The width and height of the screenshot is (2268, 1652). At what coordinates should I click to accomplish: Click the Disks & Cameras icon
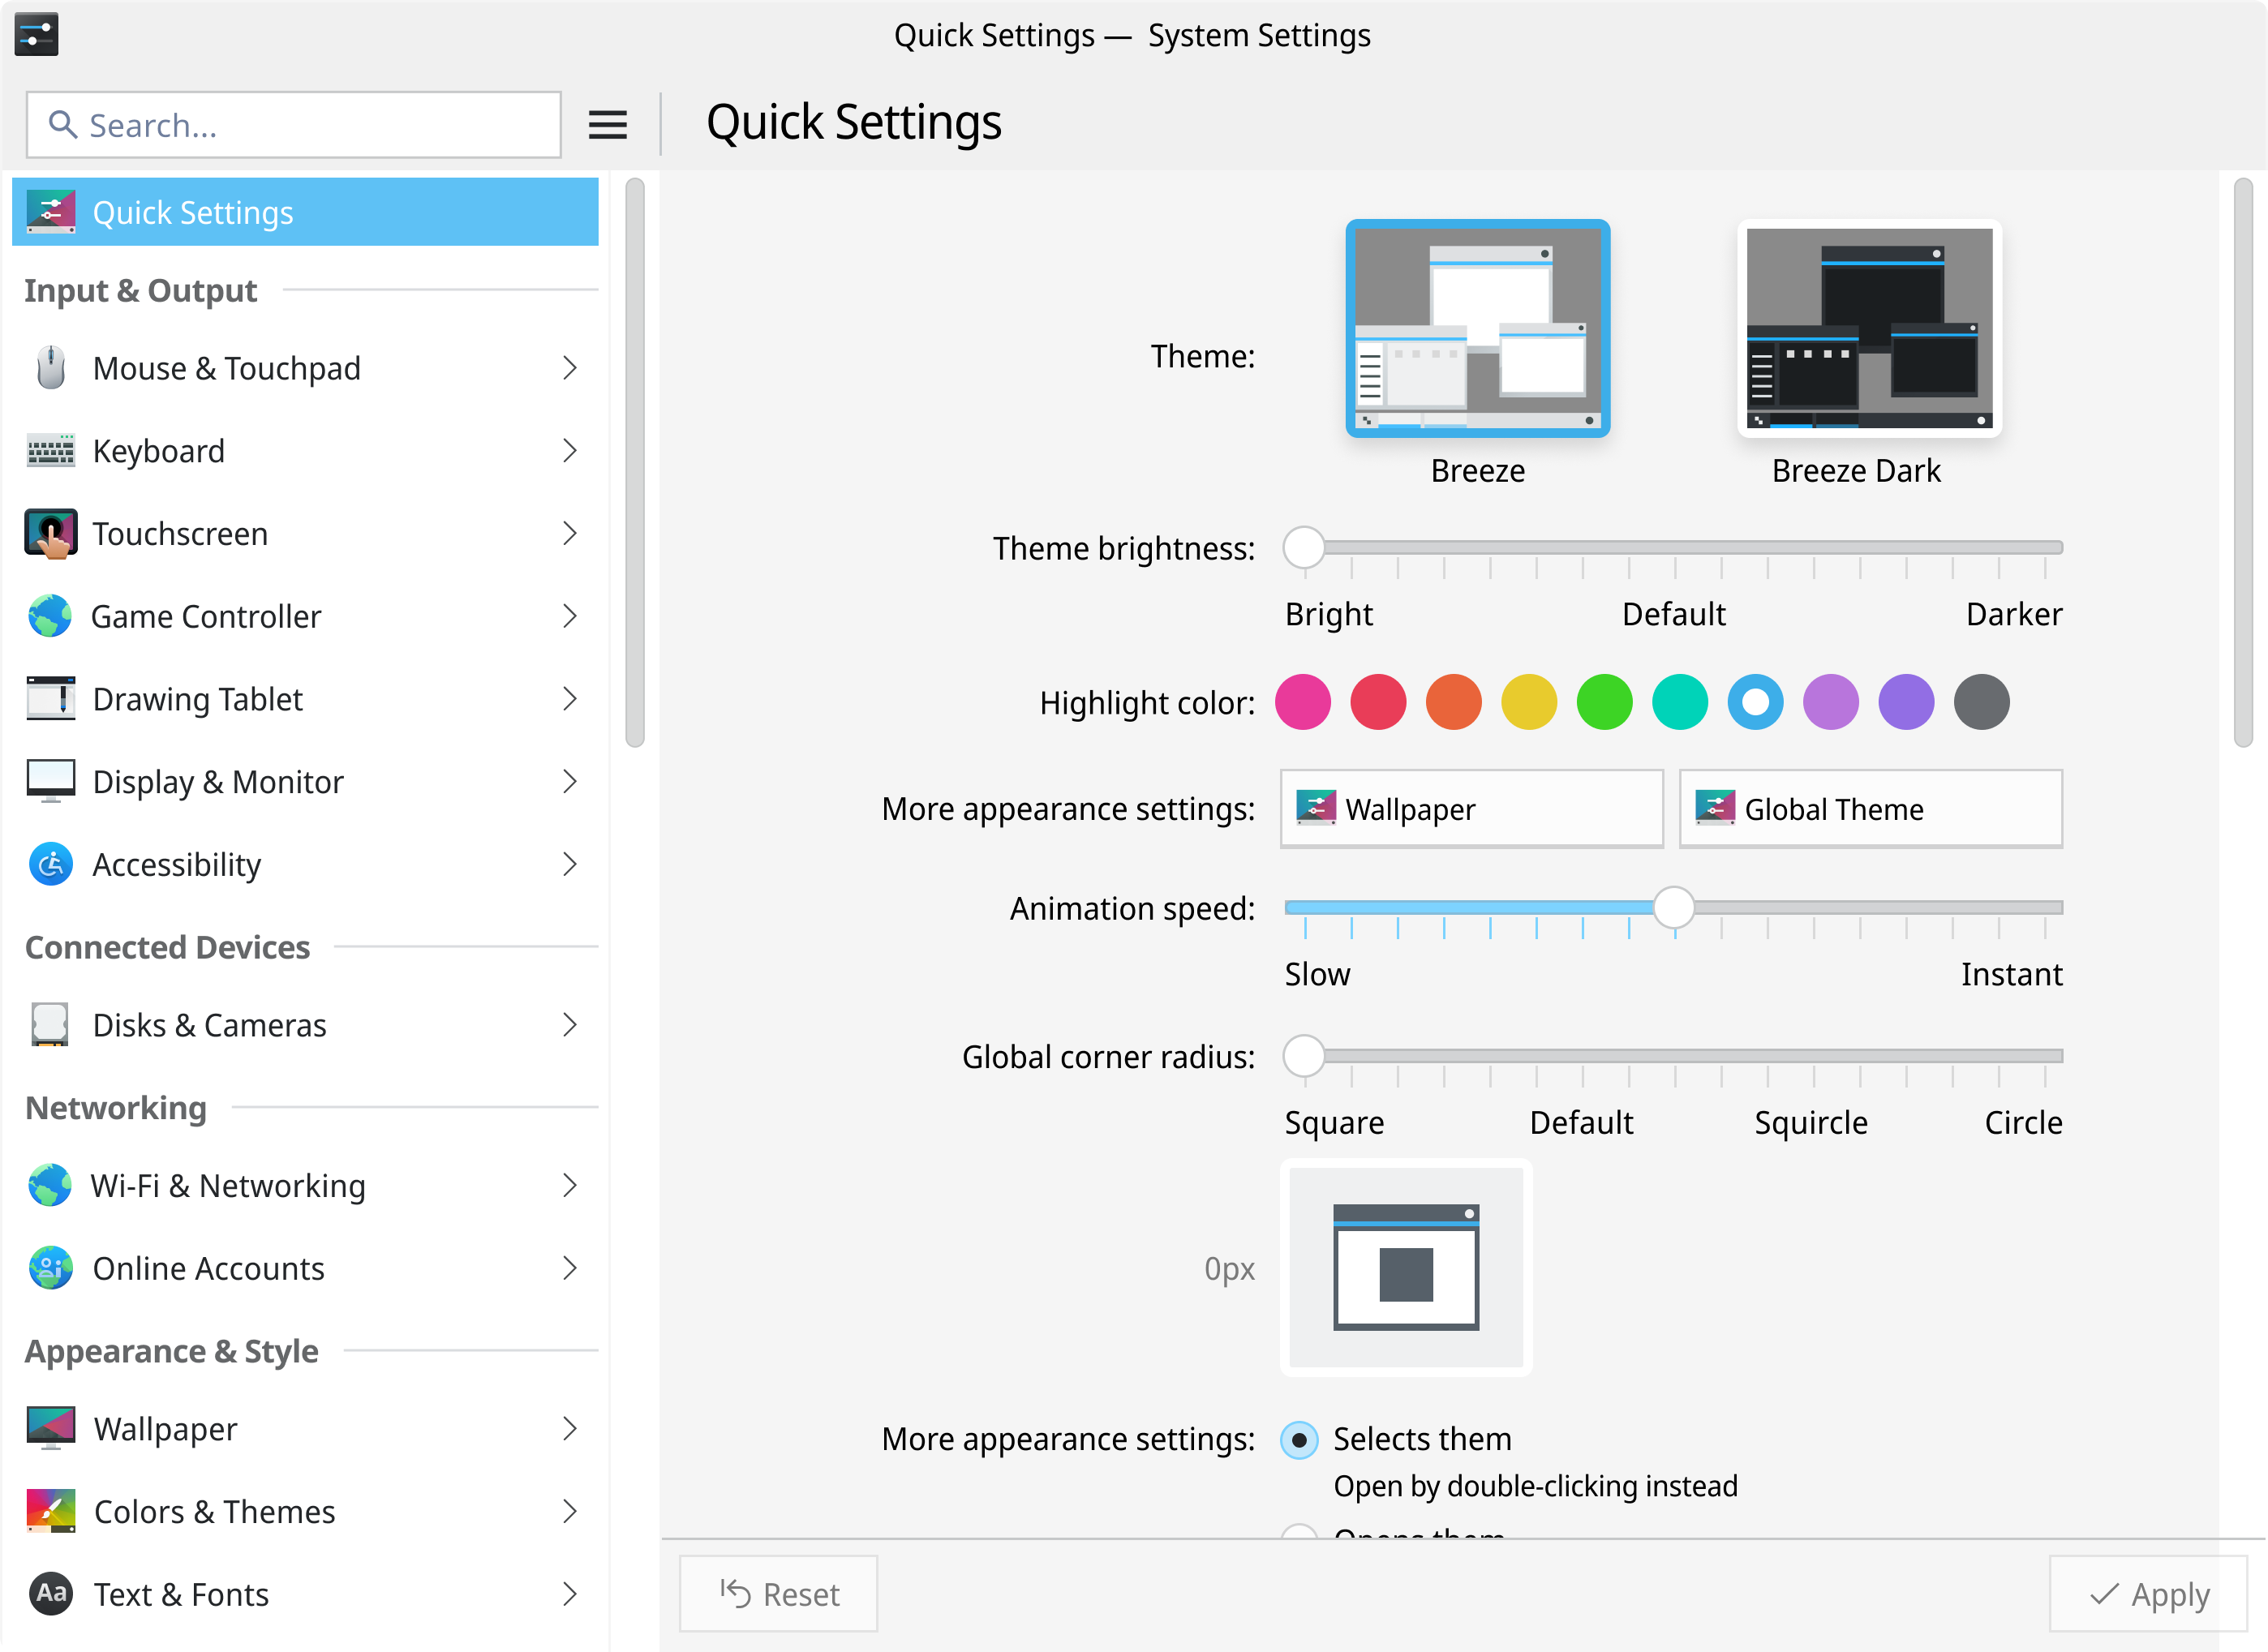tap(50, 1025)
